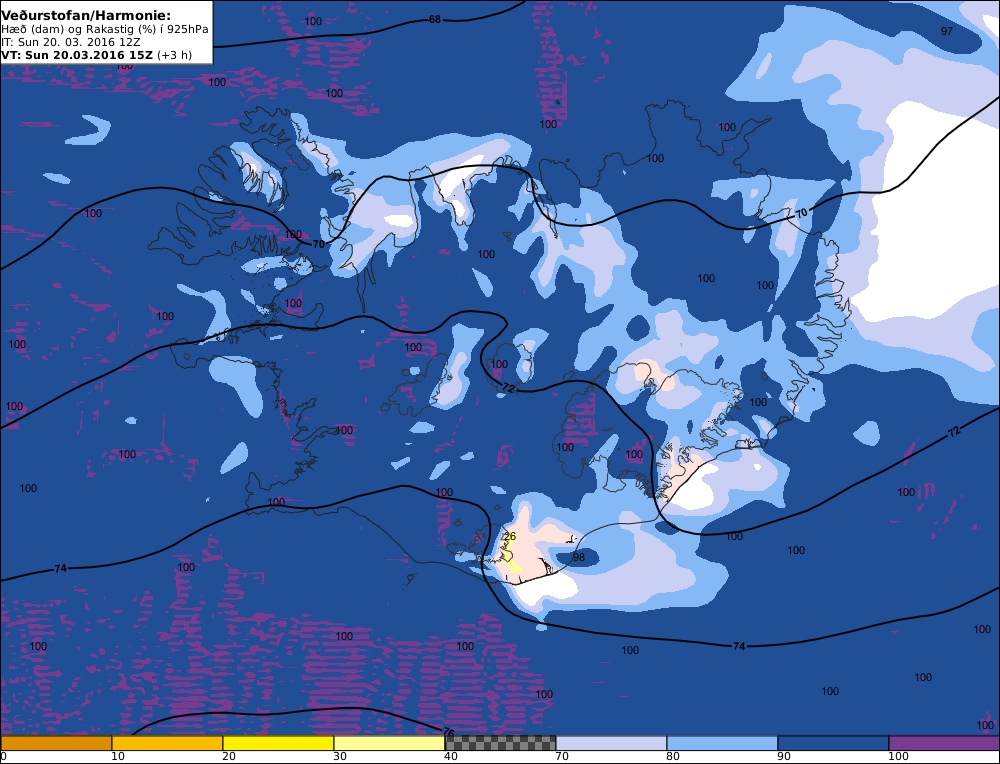Select the pale yellow 30–40 legend segment

point(389,743)
